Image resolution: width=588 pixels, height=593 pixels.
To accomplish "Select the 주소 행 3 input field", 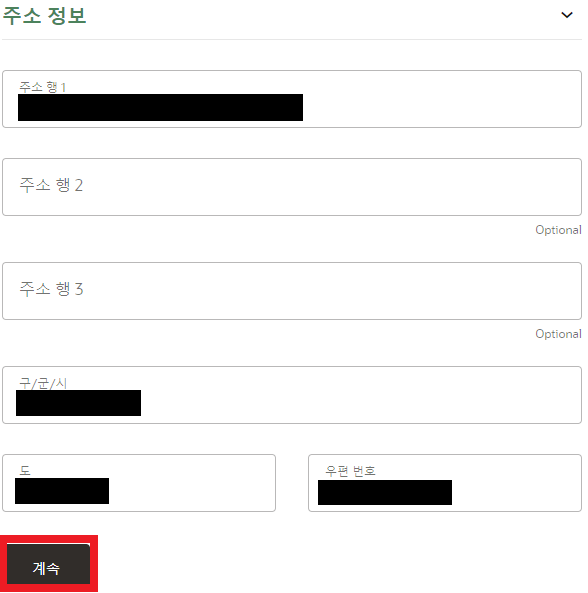I will tap(292, 291).
